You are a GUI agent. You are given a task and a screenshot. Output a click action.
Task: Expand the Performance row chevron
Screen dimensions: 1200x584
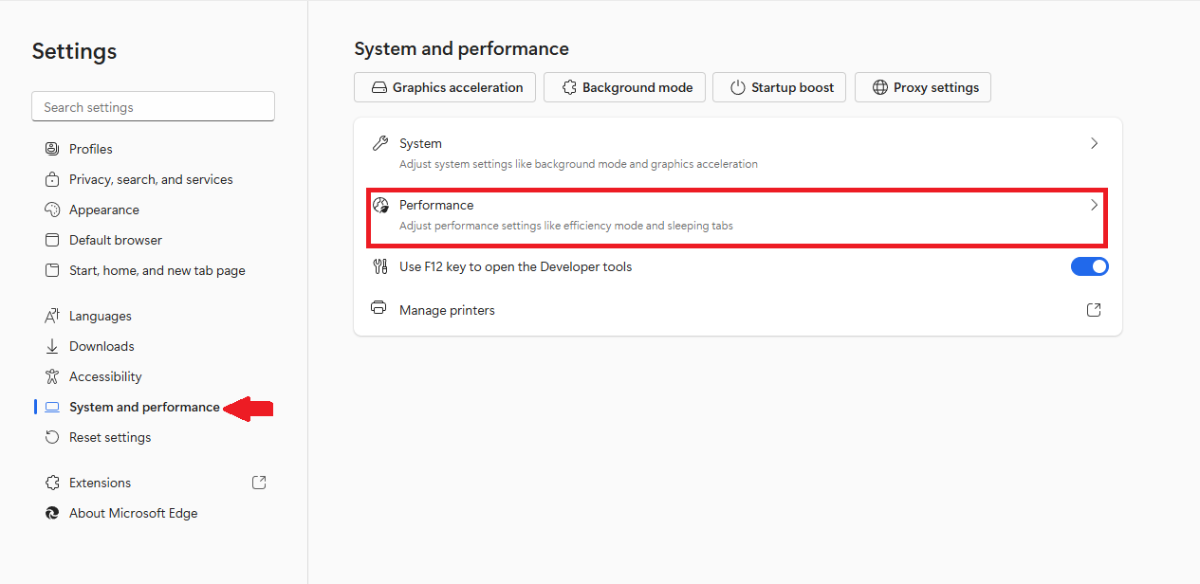(1094, 205)
